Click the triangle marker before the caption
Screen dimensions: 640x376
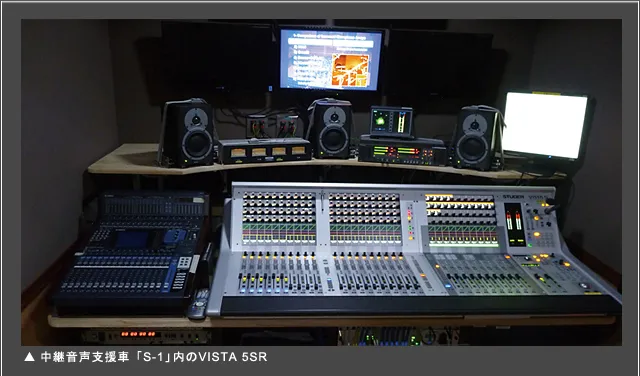(29, 357)
